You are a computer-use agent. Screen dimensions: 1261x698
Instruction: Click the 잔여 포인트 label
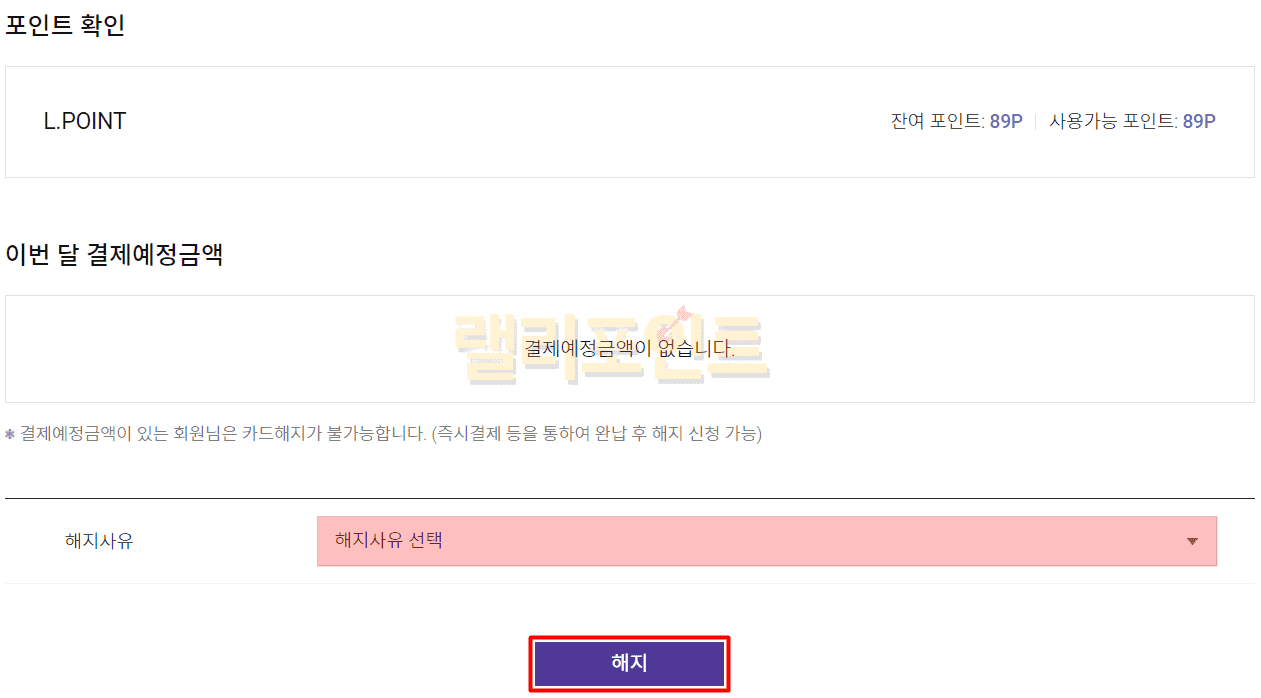(937, 122)
